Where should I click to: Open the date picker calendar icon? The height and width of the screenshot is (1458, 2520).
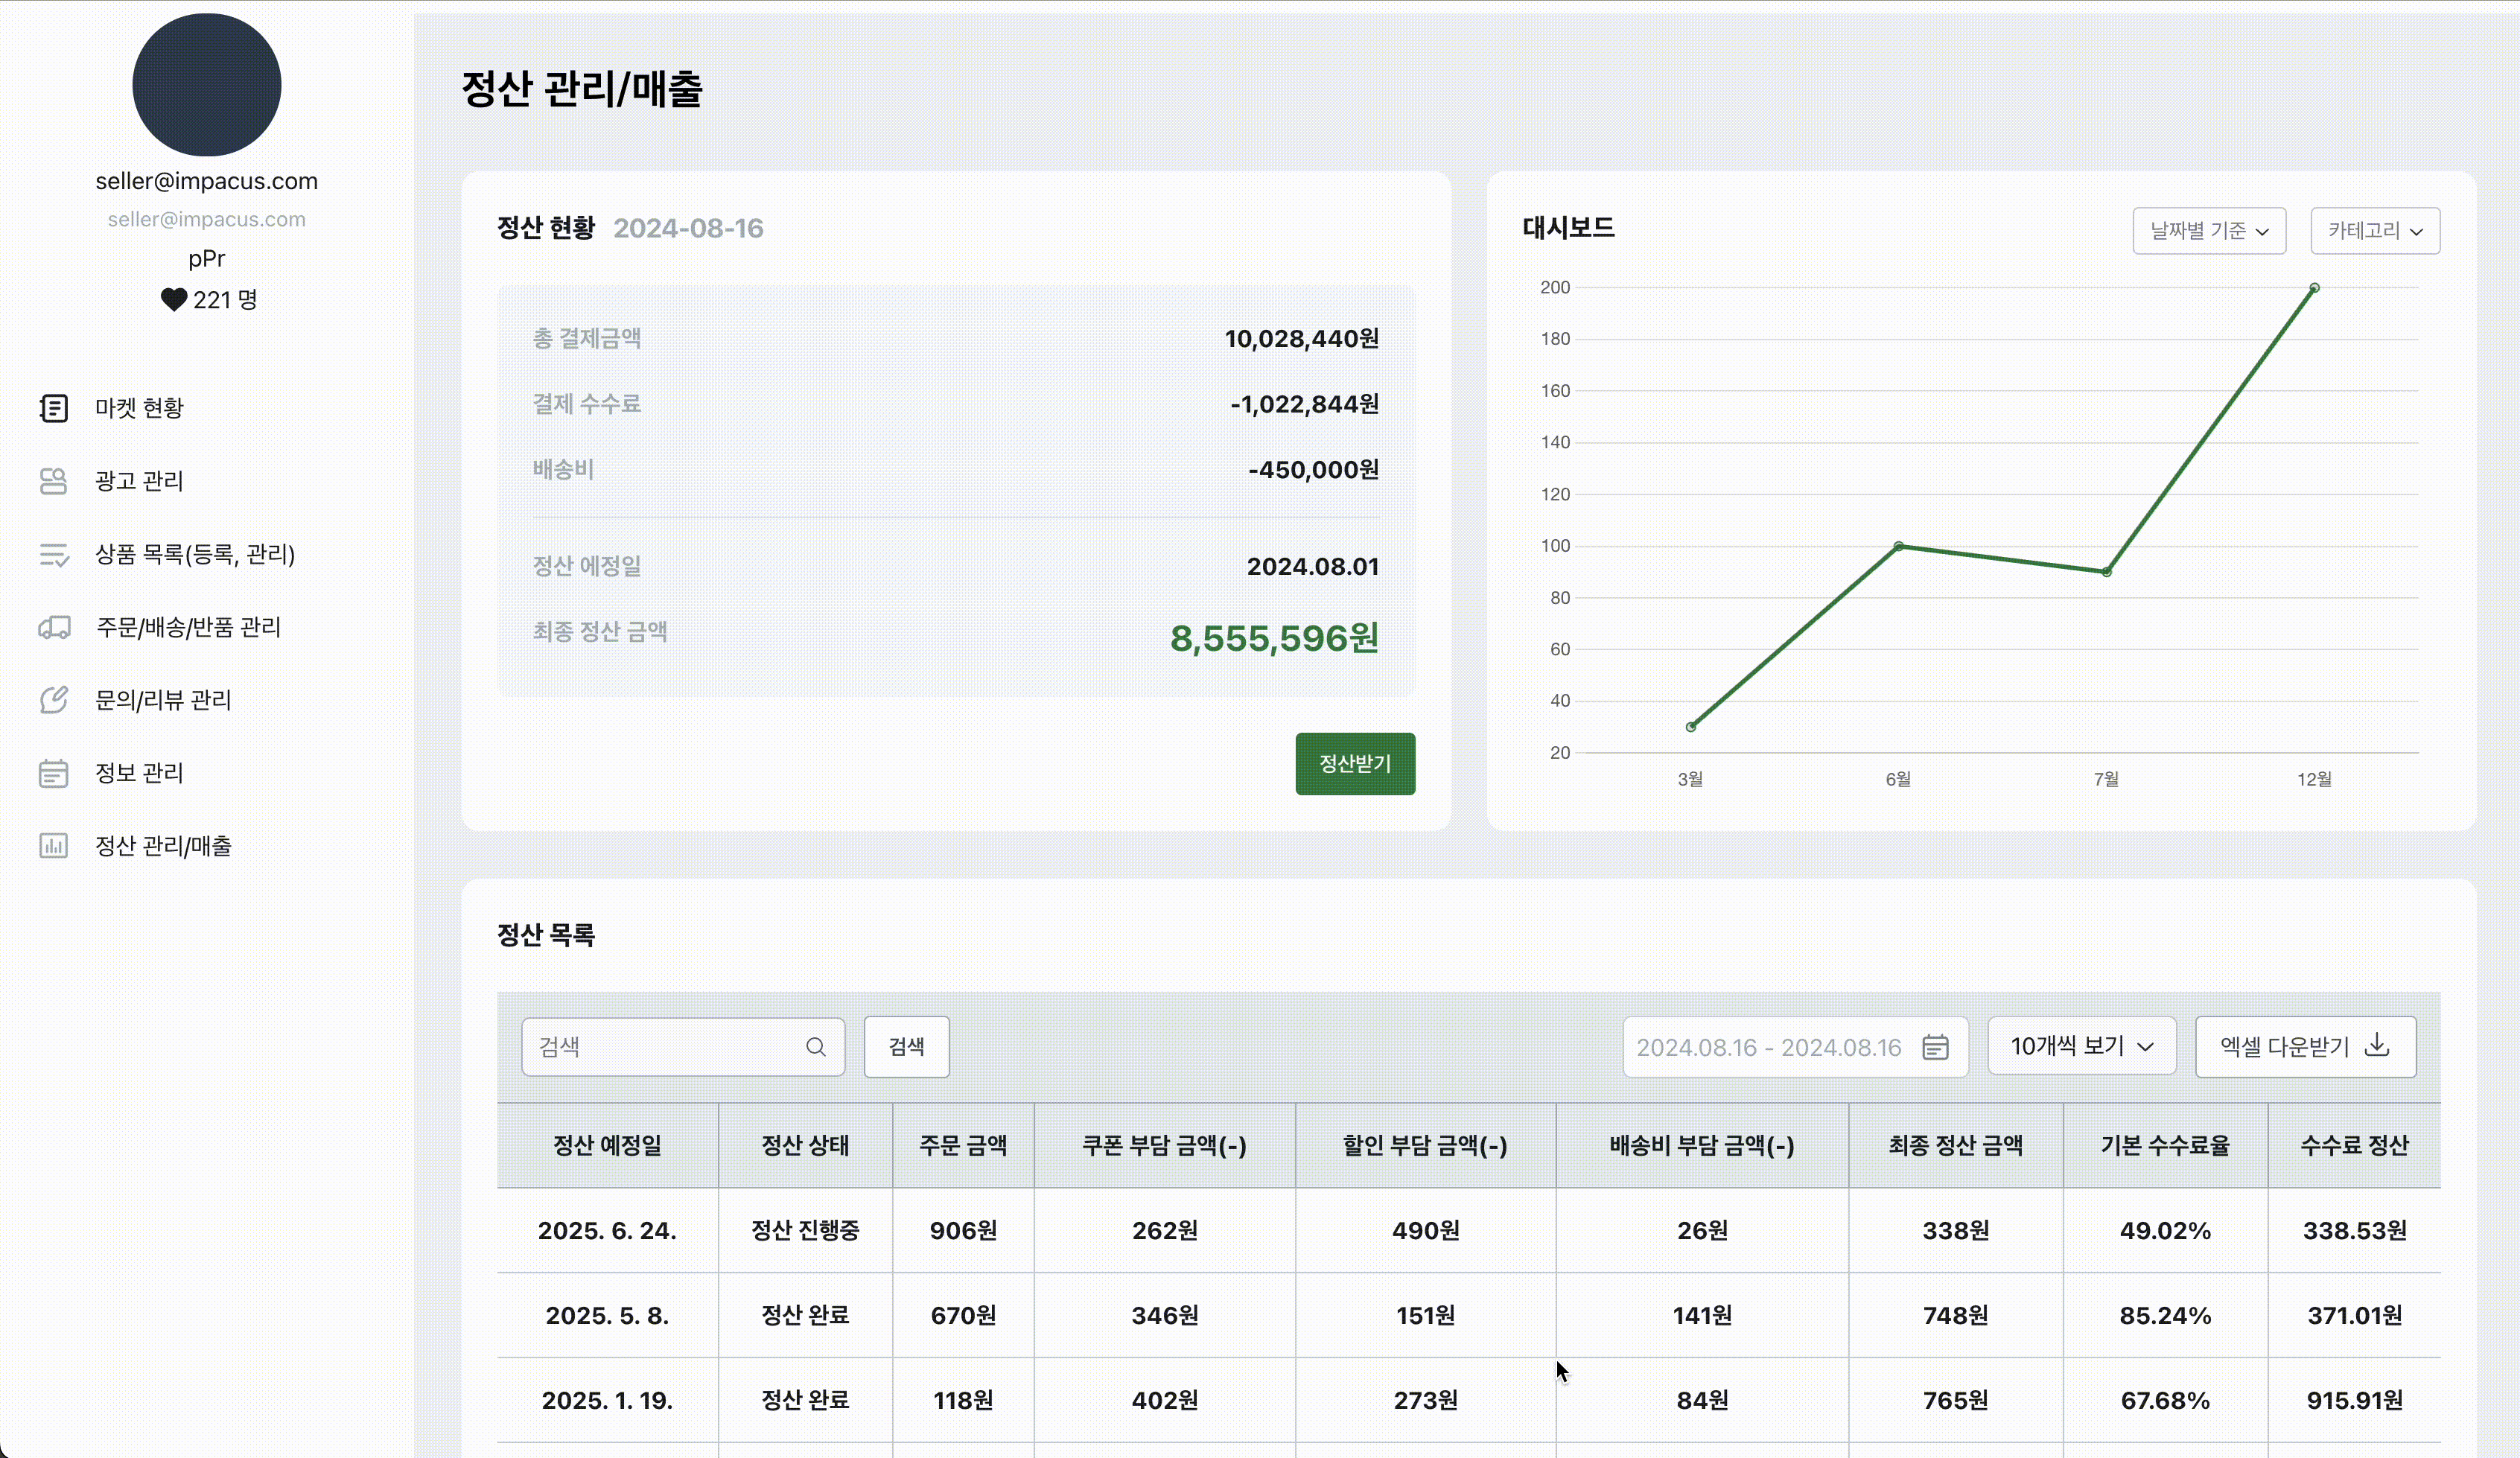click(x=1935, y=1047)
